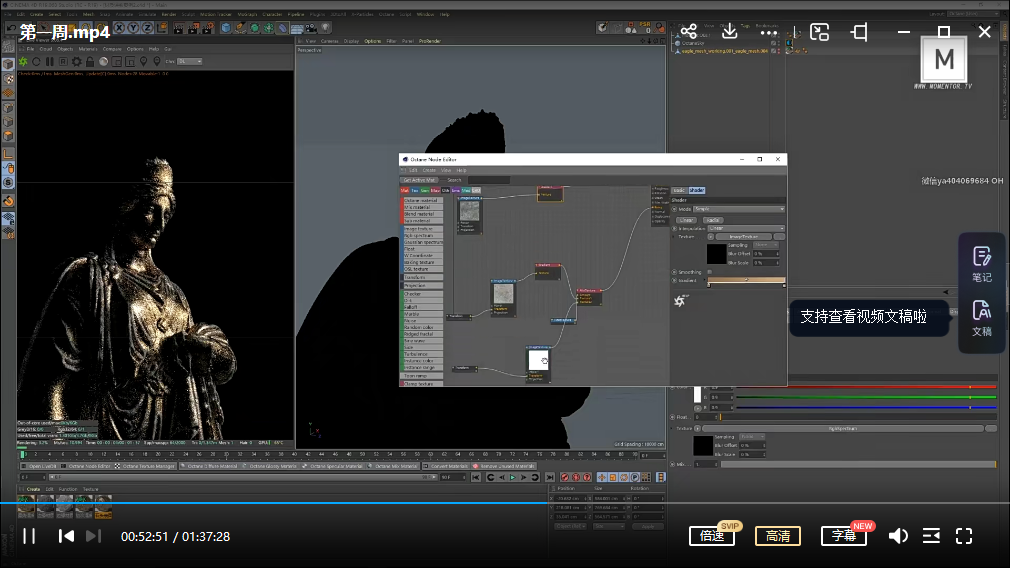The image size is (1010, 568).
Task: Open the share icon in player header
Action: [x=689, y=31]
